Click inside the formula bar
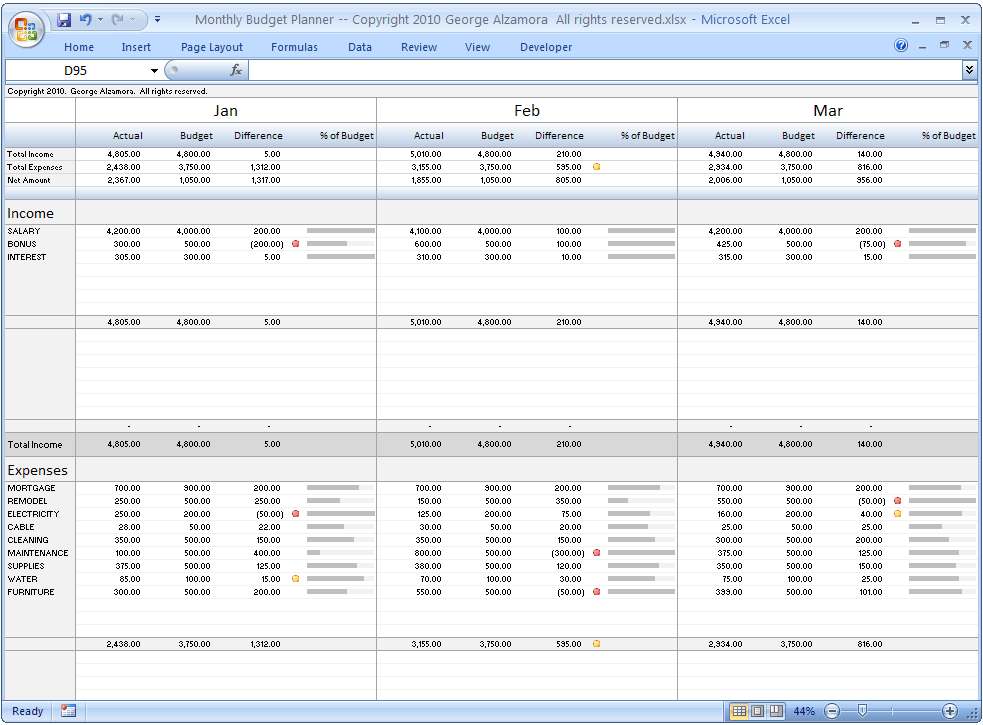Viewport: 983px width, 725px height. pyautogui.click(x=605, y=71)
